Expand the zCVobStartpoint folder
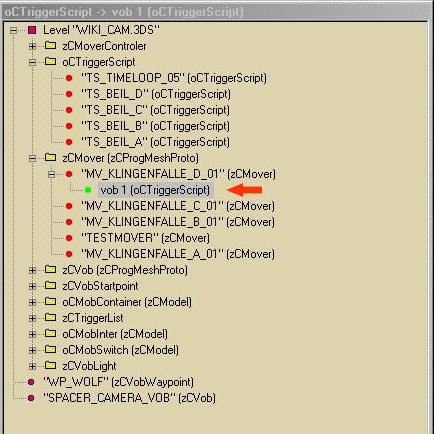Image resolution: width=434 pixels, height=434 pixels. click(x=32, y=286)
